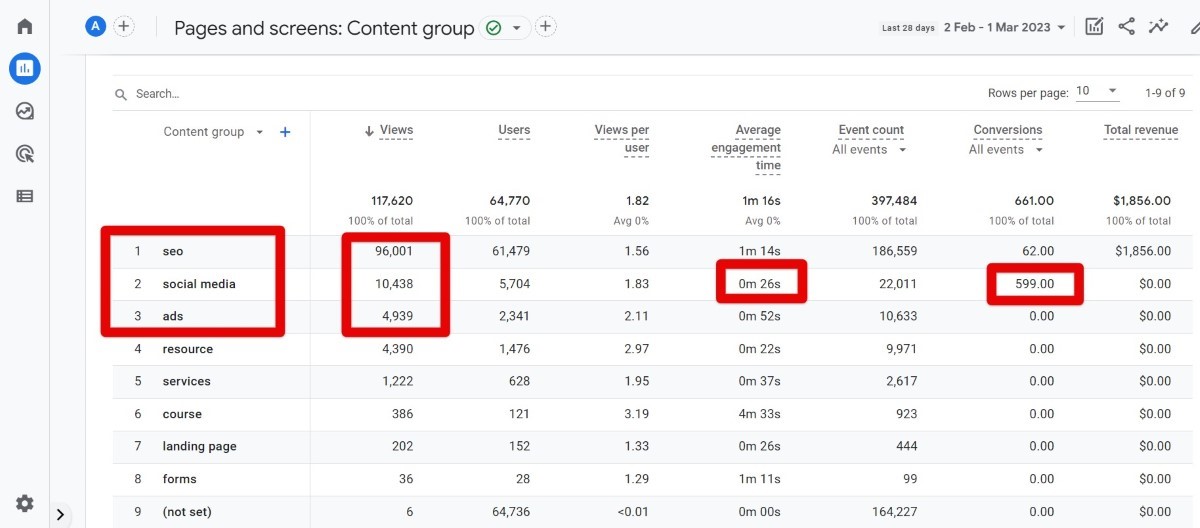The height and width of the screenshot is (528, 1200).
Task: Open All events dropdown under Event count
Action: pos(870,150)
